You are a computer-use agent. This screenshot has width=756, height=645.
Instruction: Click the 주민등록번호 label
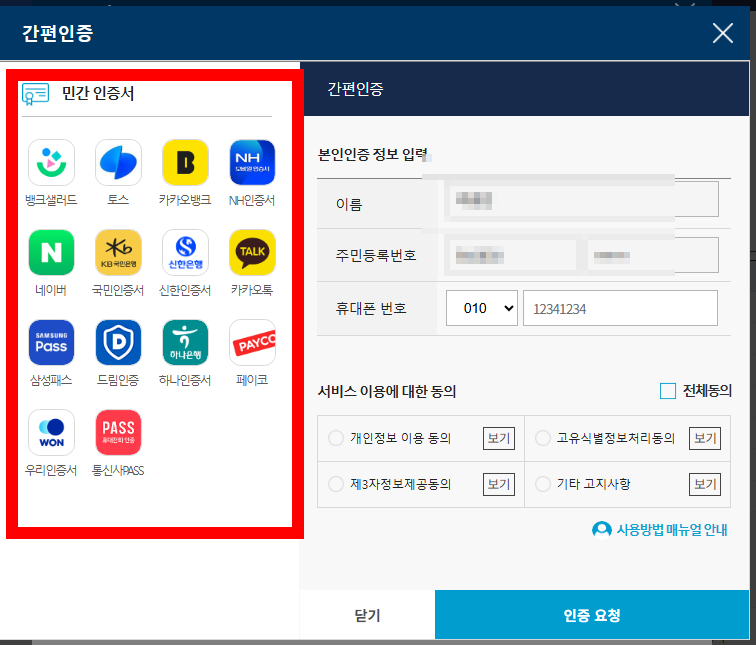[x=376, y=255]
